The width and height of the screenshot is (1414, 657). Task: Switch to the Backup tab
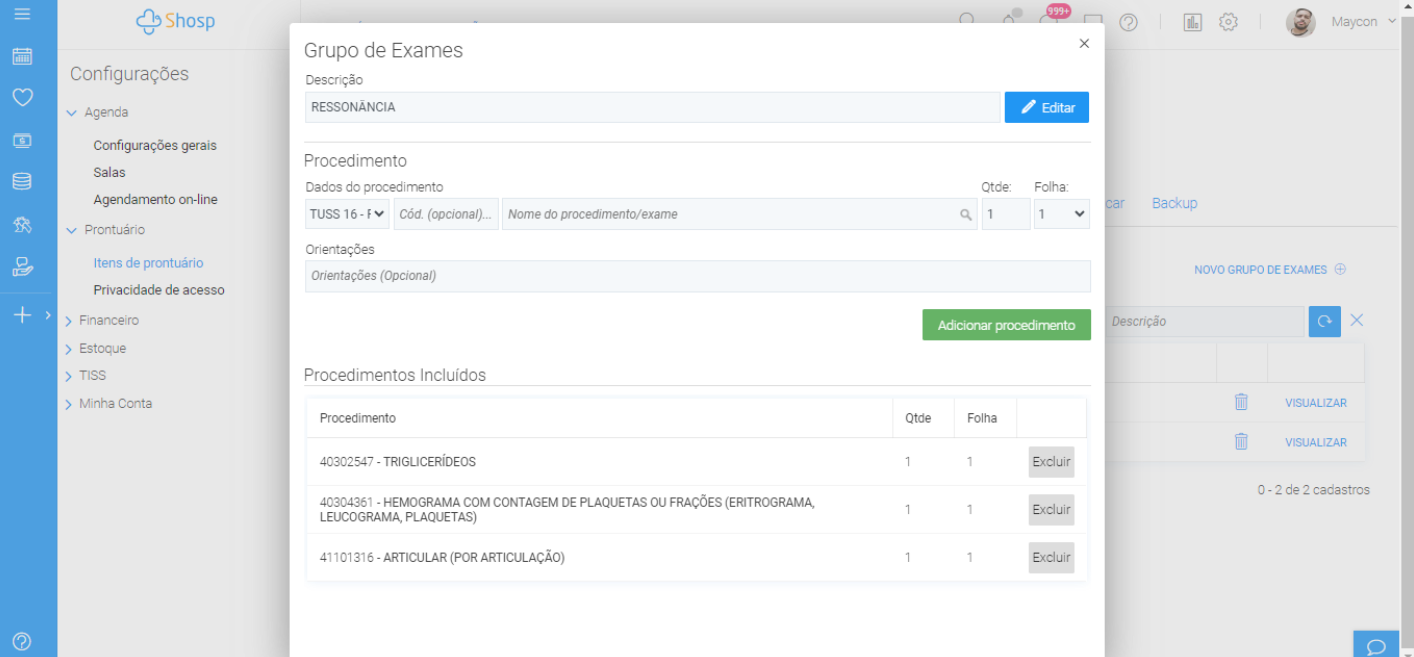click(1174, 203)
